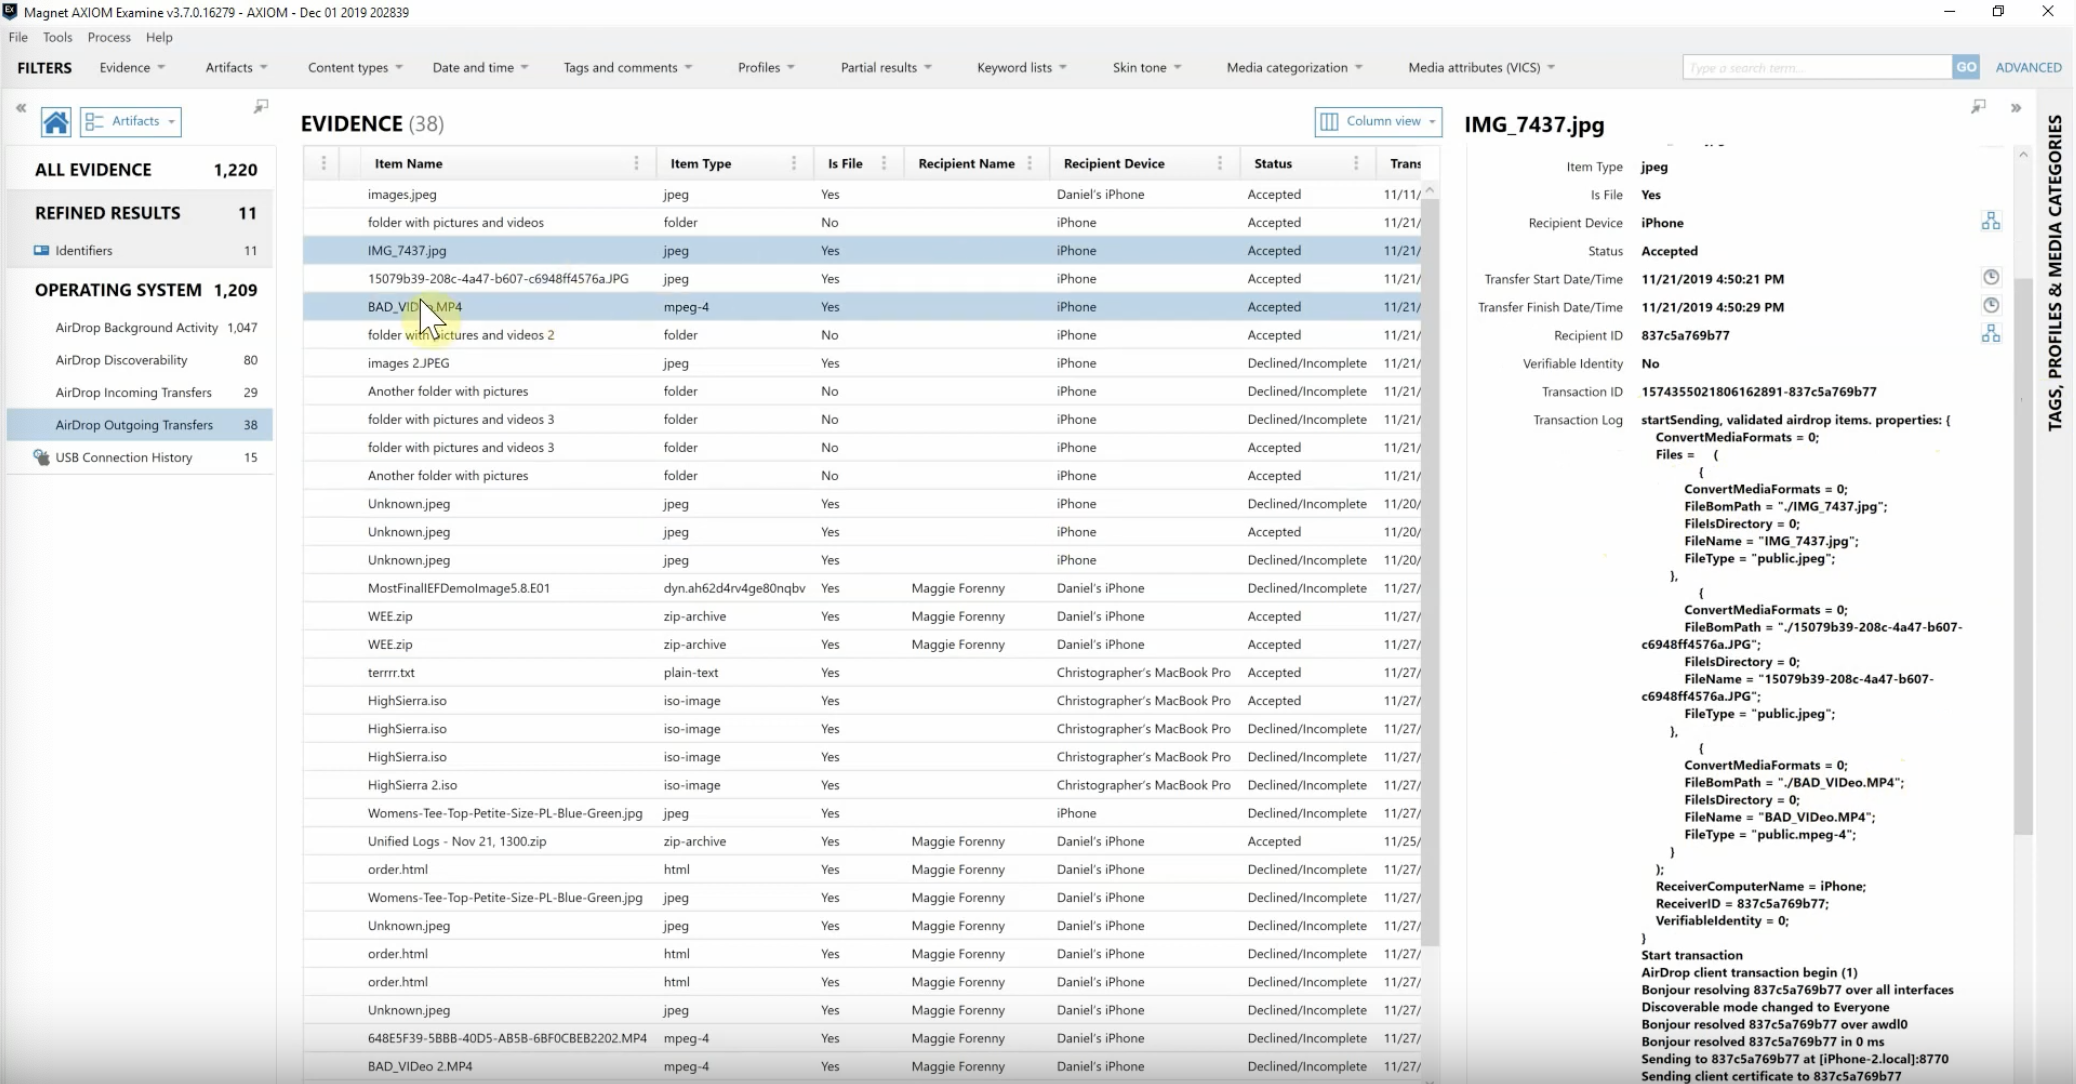The width and height of the screenshot is (2076, 1084).
Task: Open the table options dots in header corner
Action: (323, 163)
